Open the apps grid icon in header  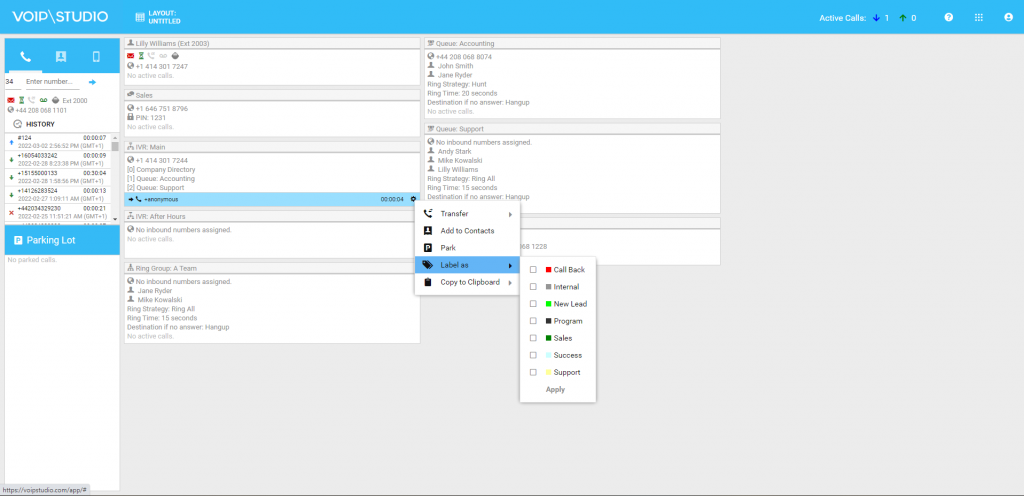coord(978,18)
